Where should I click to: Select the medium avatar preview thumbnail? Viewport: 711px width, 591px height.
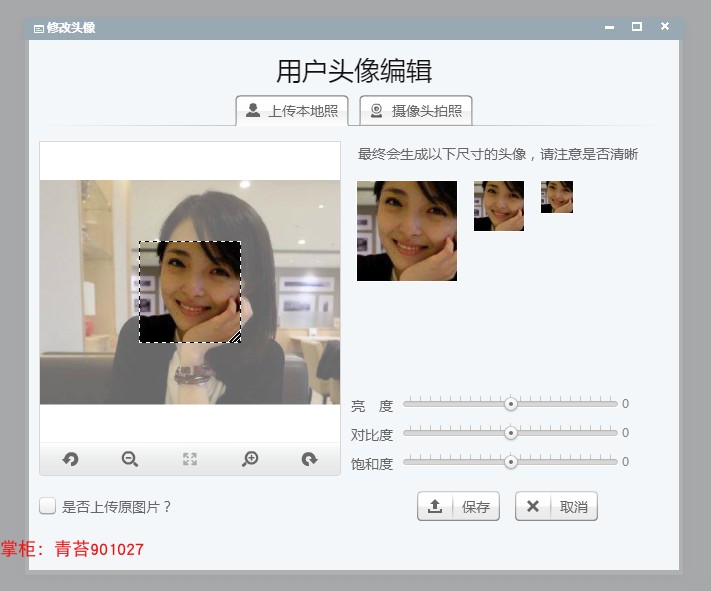pos(499,206)
